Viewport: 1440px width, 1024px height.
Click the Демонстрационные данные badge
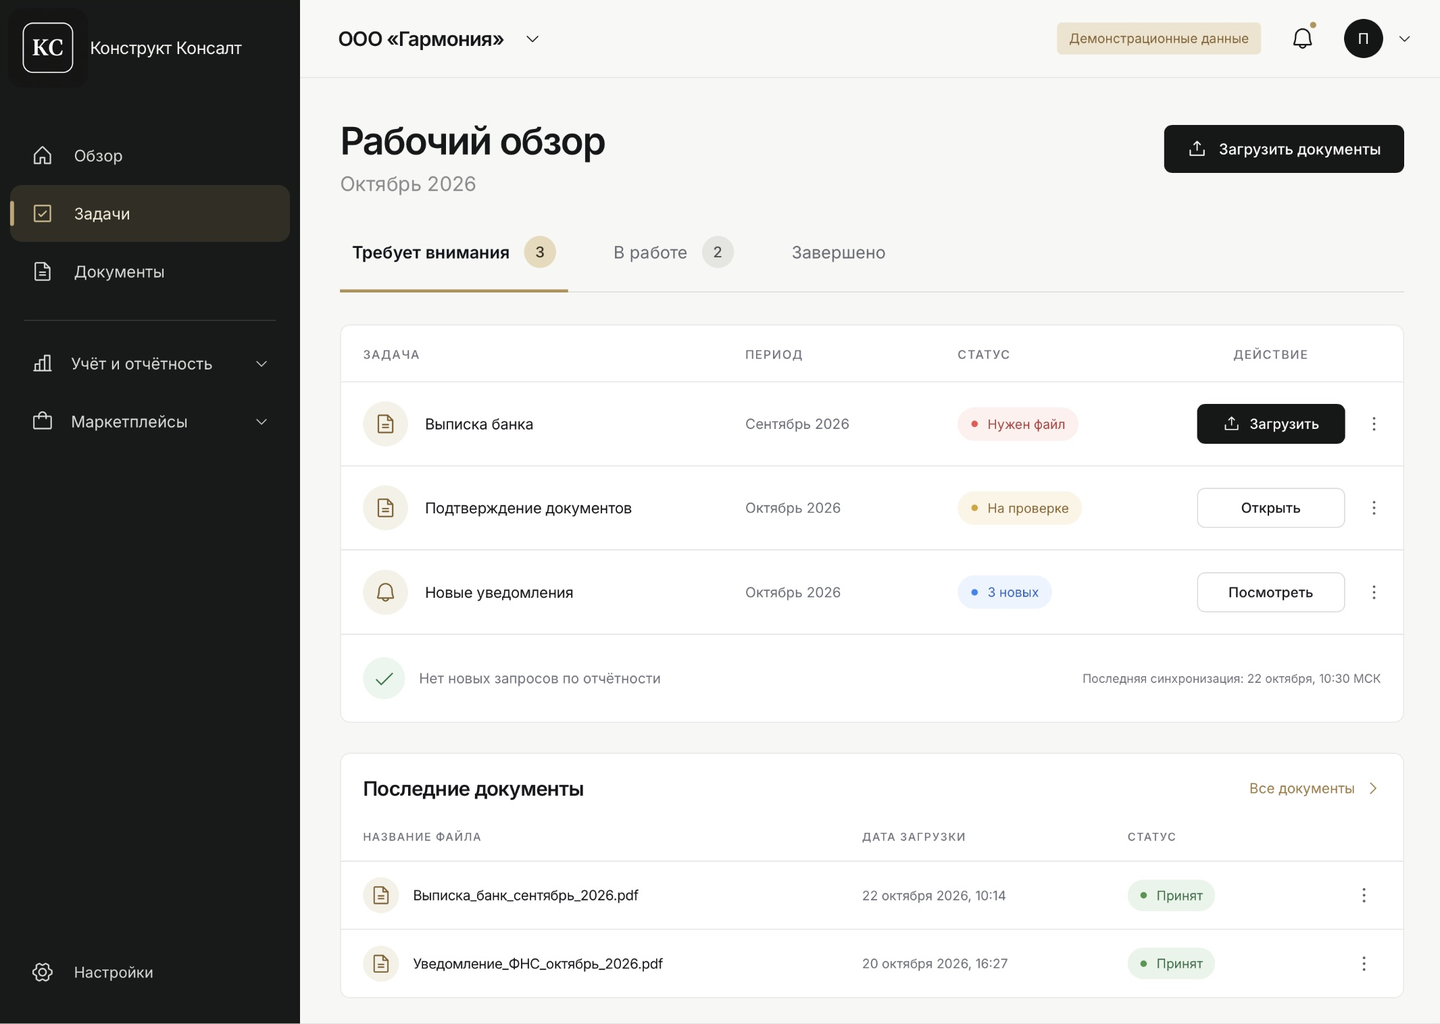pos(1159,39)
